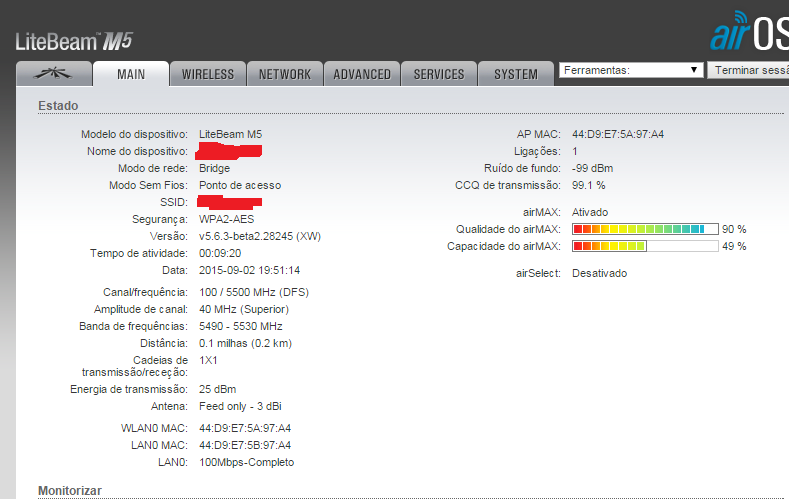
Task: Click the wireless mode value Ponto de acesso
Action: tap(240, 185)
